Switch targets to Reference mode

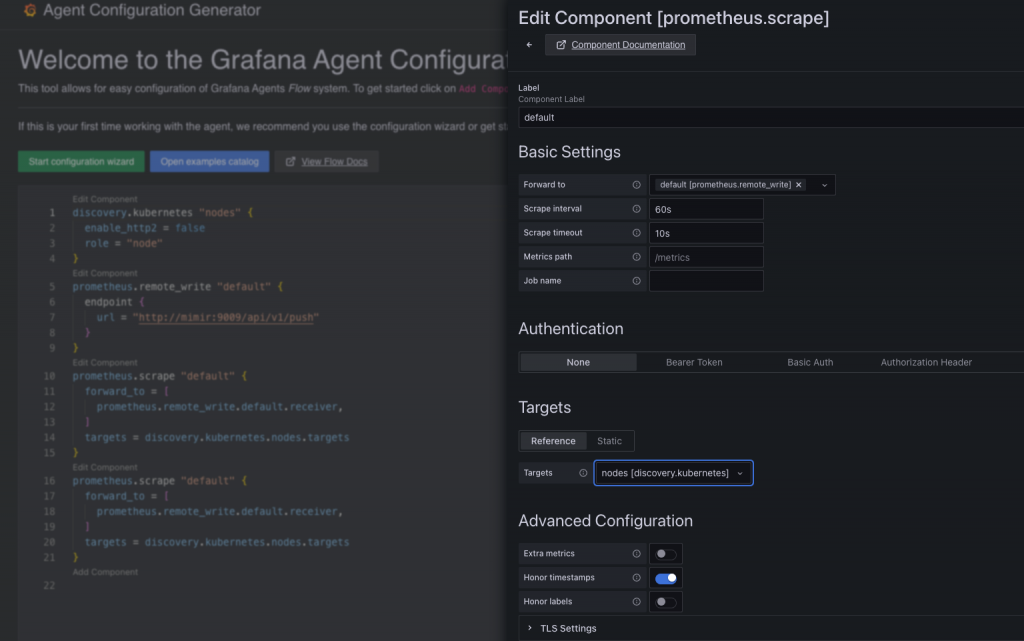click(x=553, y=441)
